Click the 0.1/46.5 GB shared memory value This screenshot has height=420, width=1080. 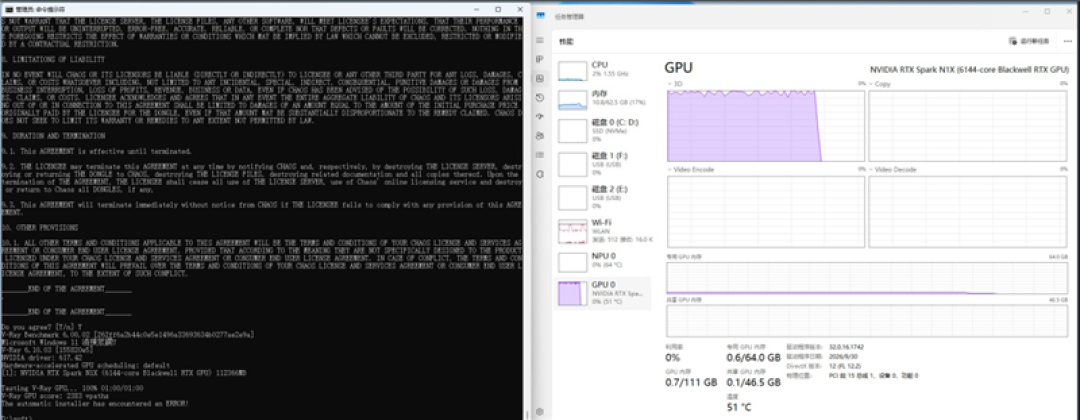point(754,382)
